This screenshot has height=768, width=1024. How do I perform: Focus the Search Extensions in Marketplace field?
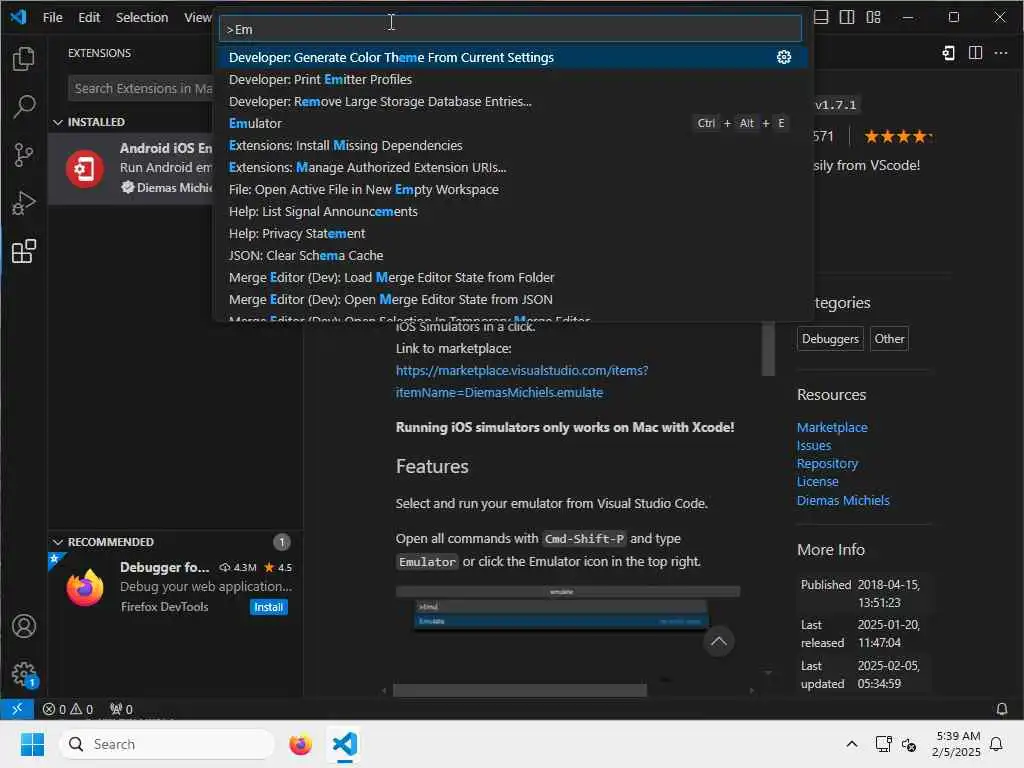[140, 88]
